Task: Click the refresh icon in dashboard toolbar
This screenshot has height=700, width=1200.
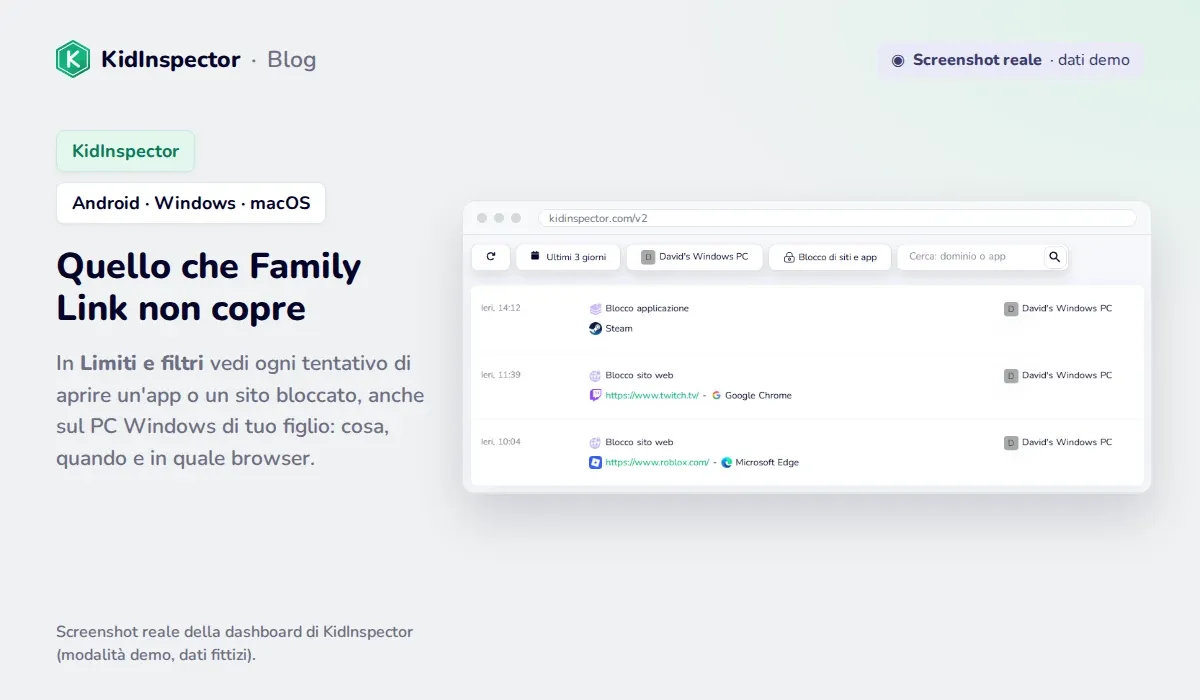Action: point(491,257)
